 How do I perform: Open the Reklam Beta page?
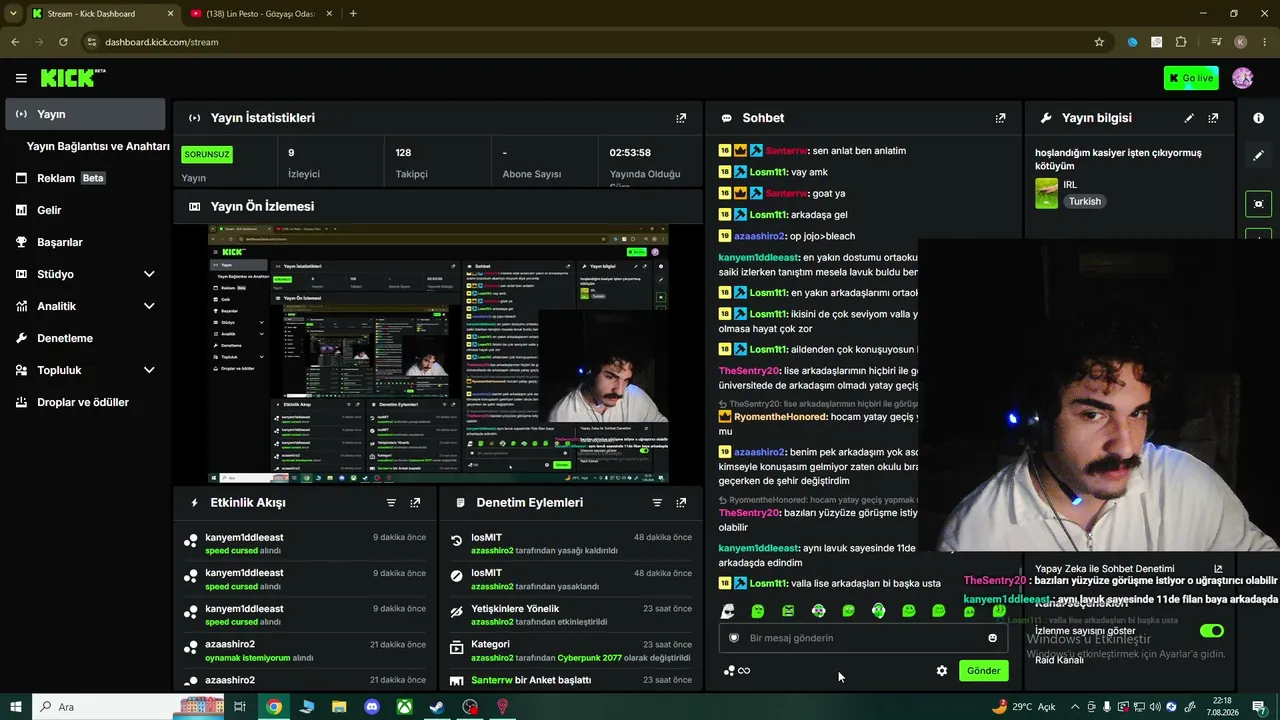point(85,178)
